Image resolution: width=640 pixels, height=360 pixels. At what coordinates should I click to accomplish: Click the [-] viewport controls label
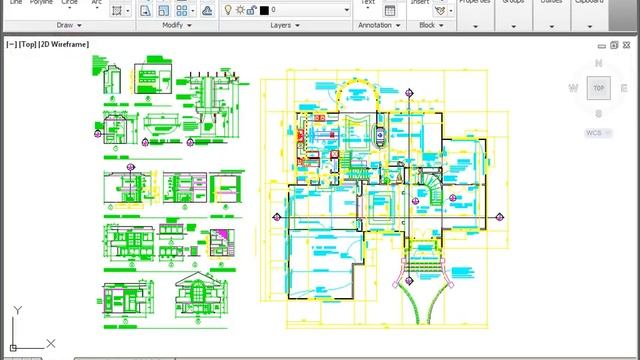click(x=11, y=44)
